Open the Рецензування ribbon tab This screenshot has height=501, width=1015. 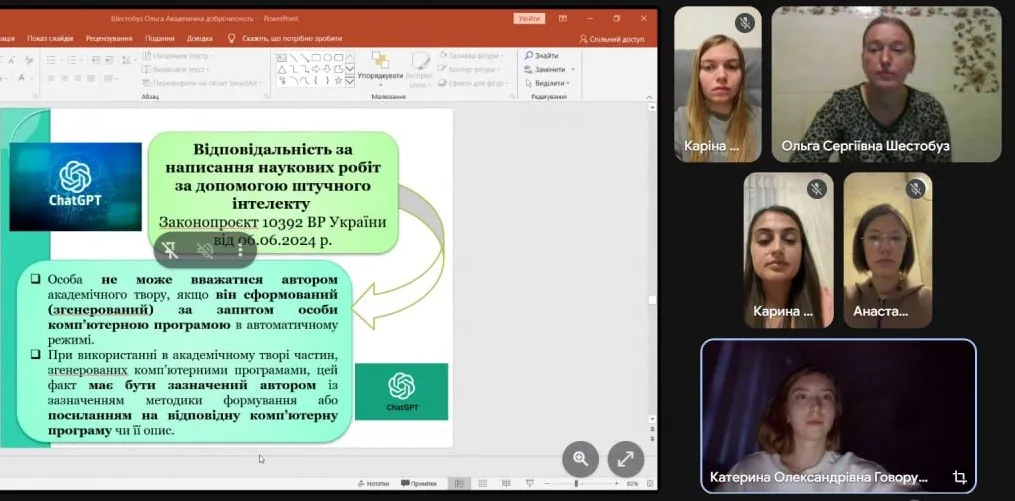point(109,38)
